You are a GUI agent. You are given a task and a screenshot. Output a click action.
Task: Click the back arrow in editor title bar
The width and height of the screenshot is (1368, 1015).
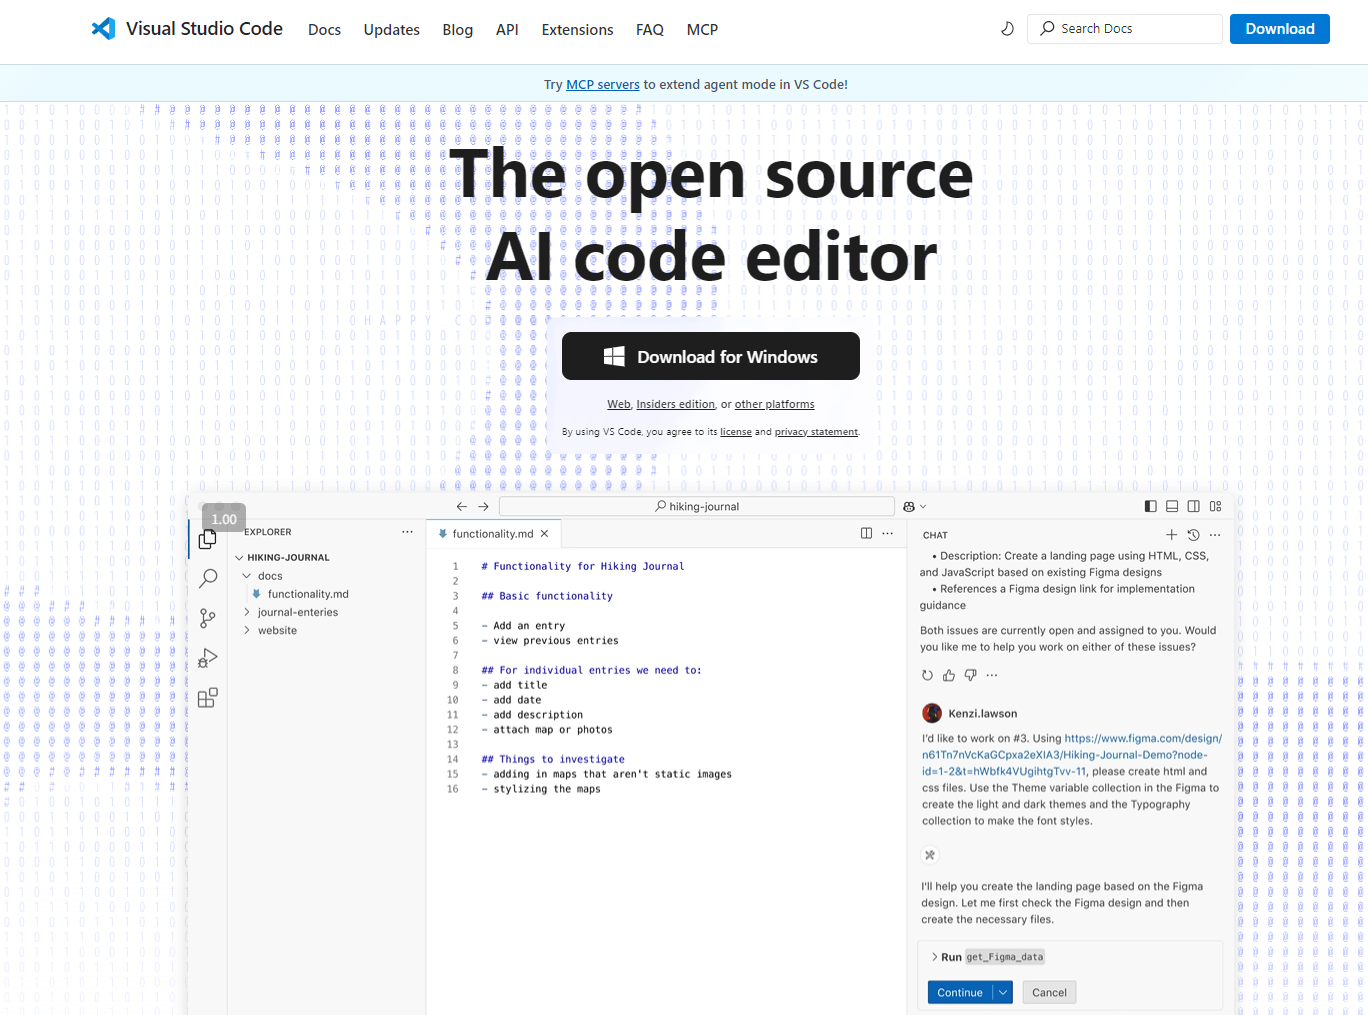[x=461, y=507]
